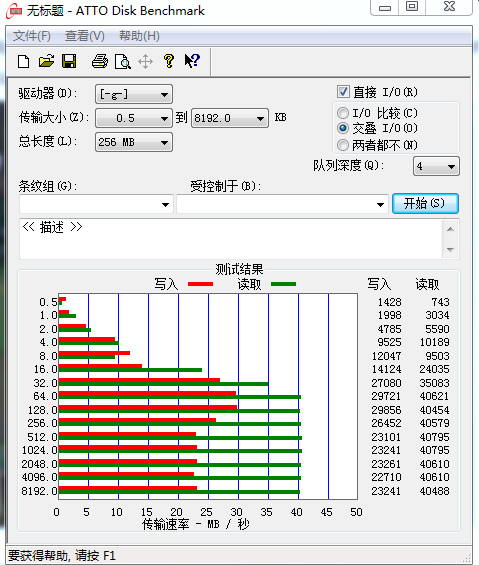Open help with the yellow question mark icon
The height and width of the screenshot is (565, 479).
(169, 61)
